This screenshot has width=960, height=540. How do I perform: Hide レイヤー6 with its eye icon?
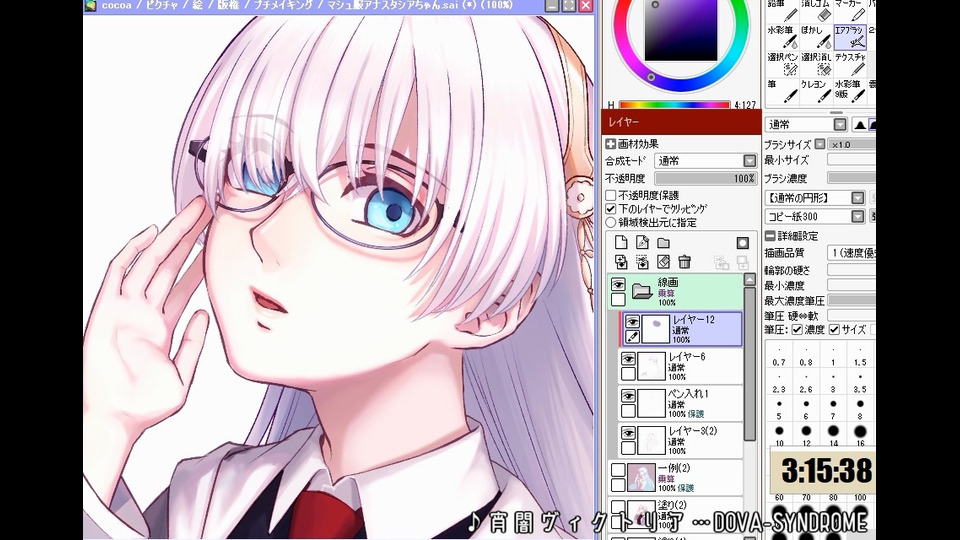(x=628, y=359)
